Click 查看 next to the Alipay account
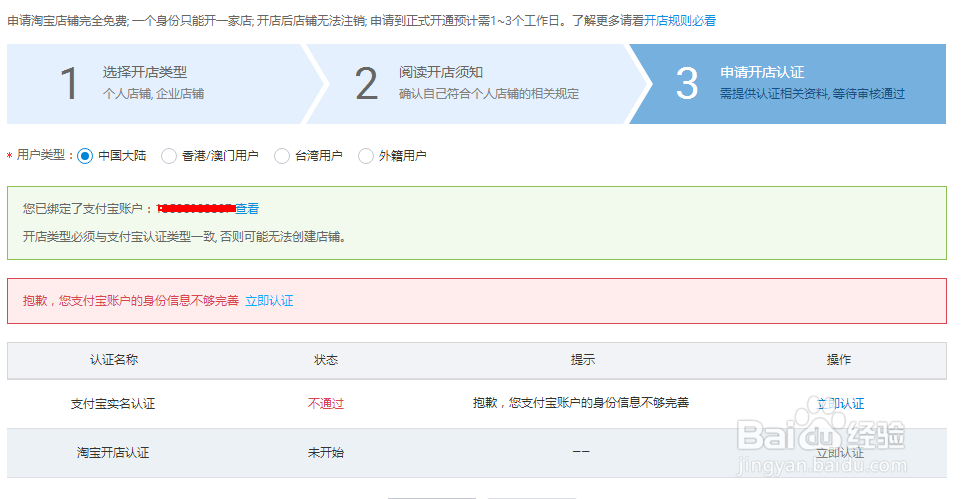Image resolution: width=961 pixels, height=499 pixels. pos(247,209)
